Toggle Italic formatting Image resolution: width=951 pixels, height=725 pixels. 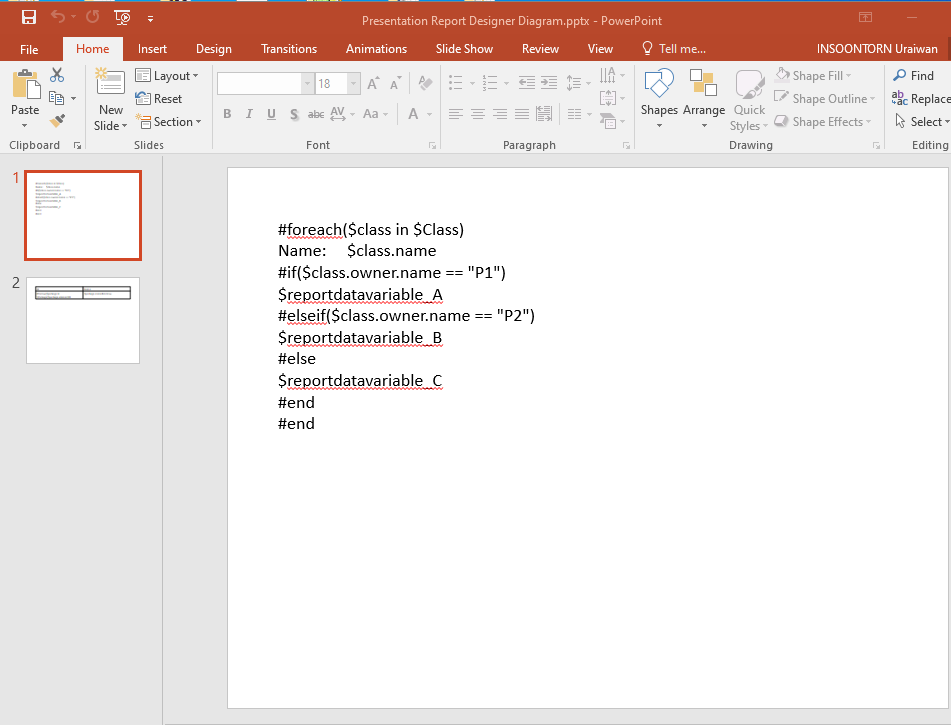point(249,114)
